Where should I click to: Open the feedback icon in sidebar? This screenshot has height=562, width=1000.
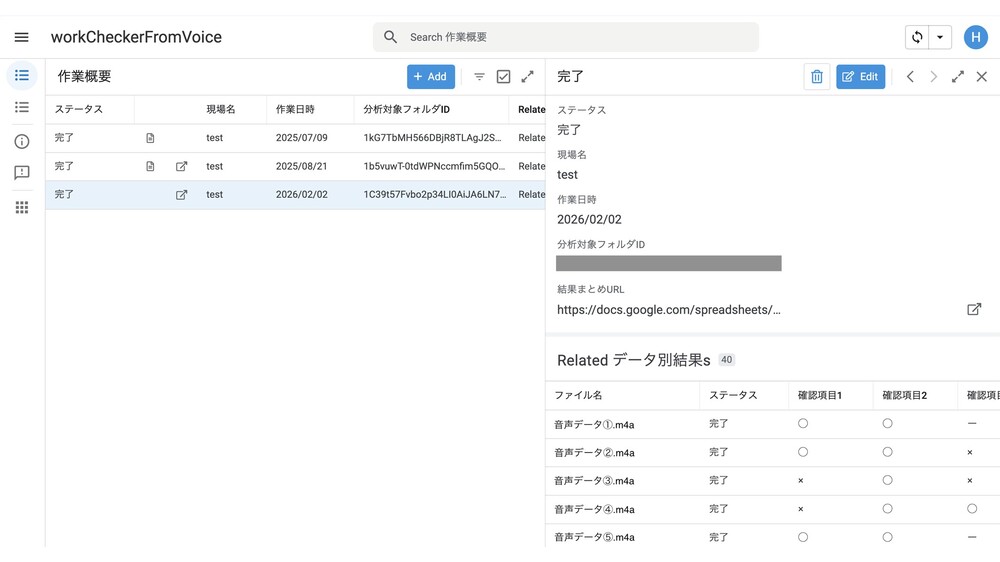click(x=22, y=173)
